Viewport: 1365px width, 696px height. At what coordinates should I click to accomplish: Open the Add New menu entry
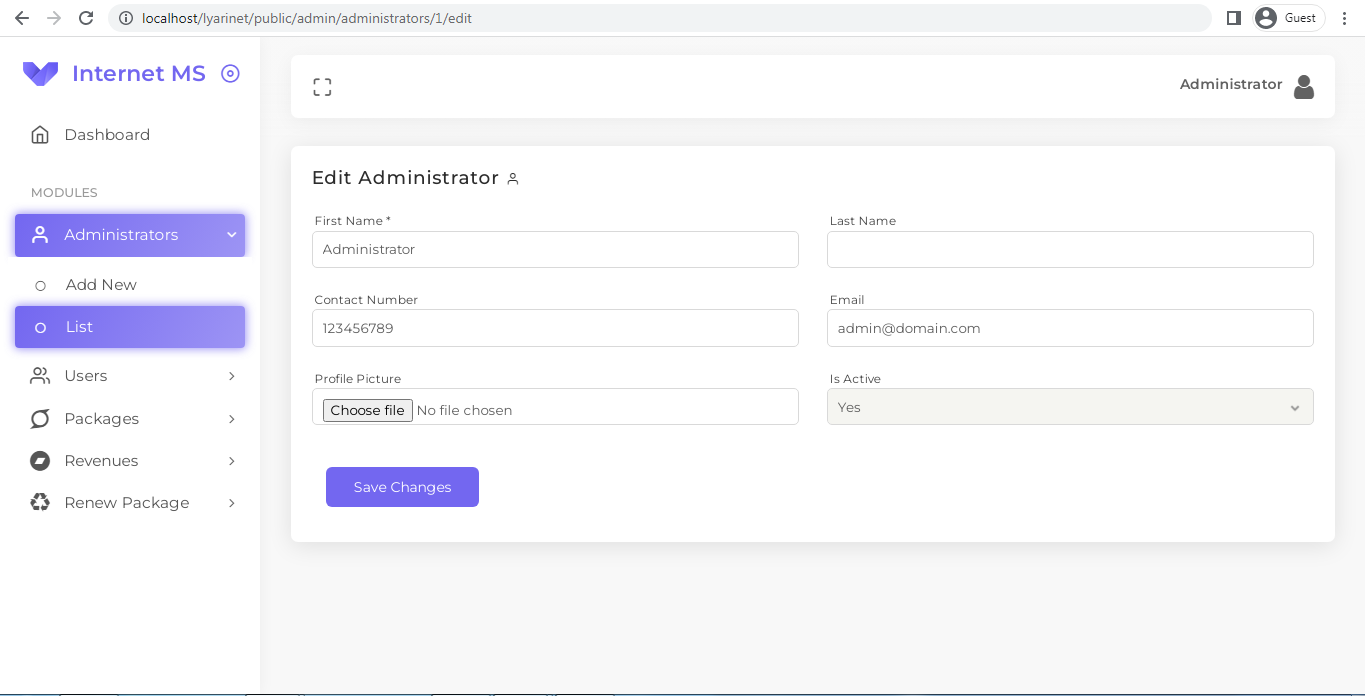click(100, 284)
